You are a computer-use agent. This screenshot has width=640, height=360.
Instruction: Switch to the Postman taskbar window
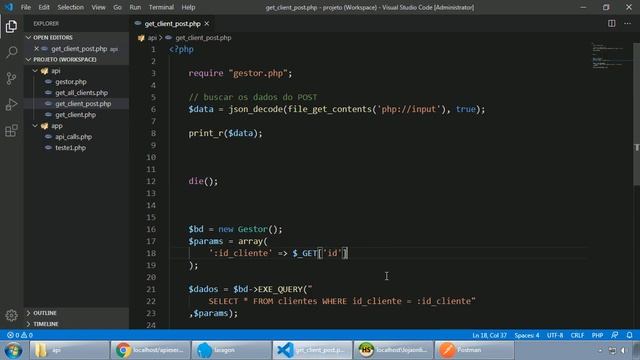474,350
